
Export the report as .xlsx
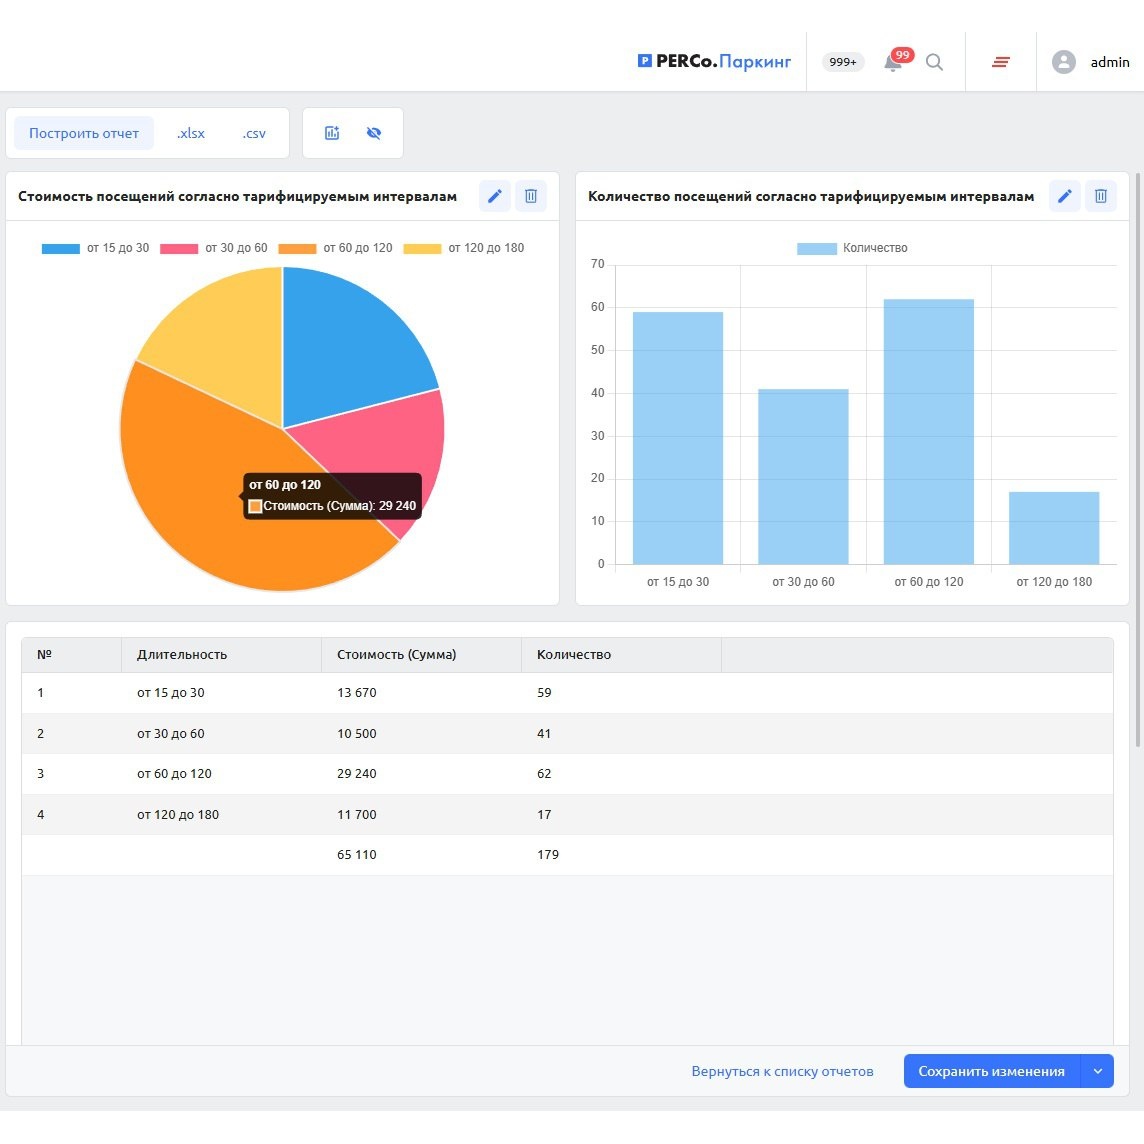click(190, 133)
